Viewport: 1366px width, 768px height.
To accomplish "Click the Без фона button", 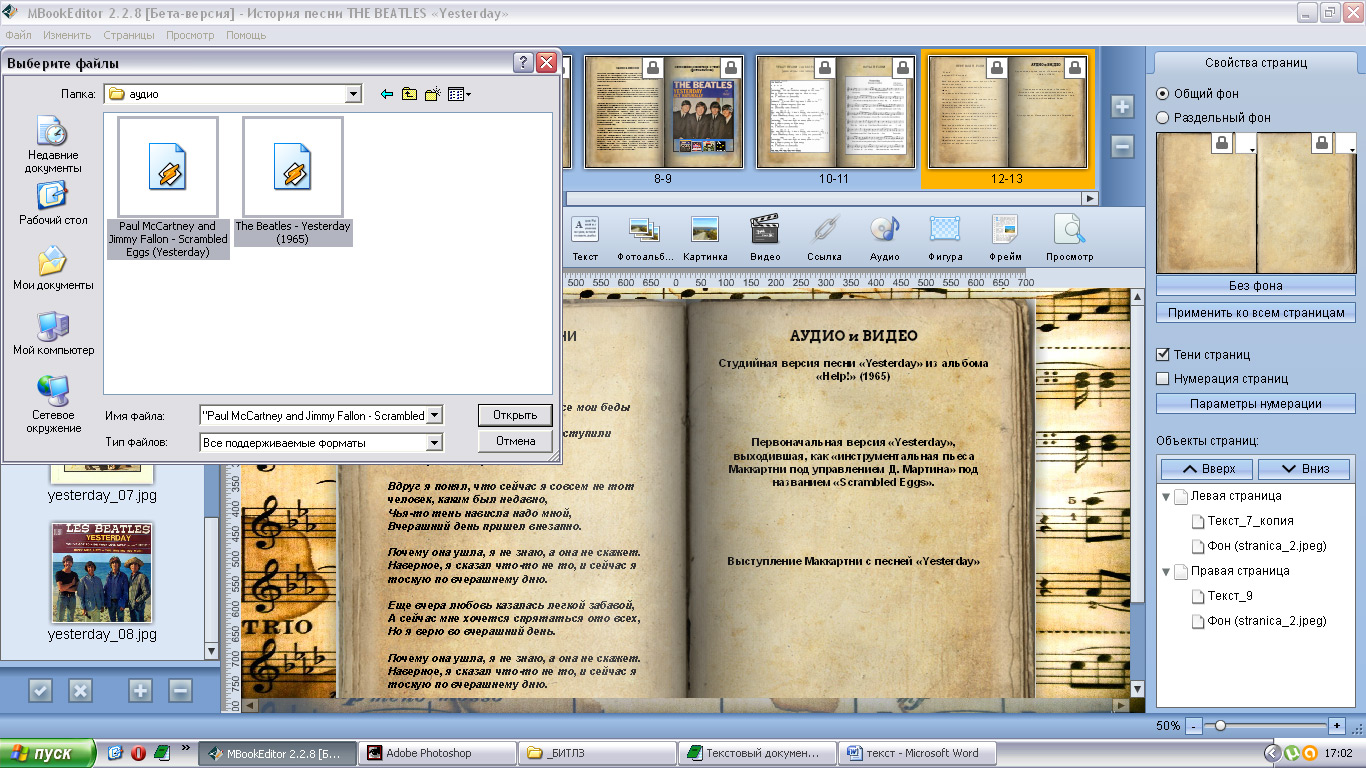I will 1255,285.
